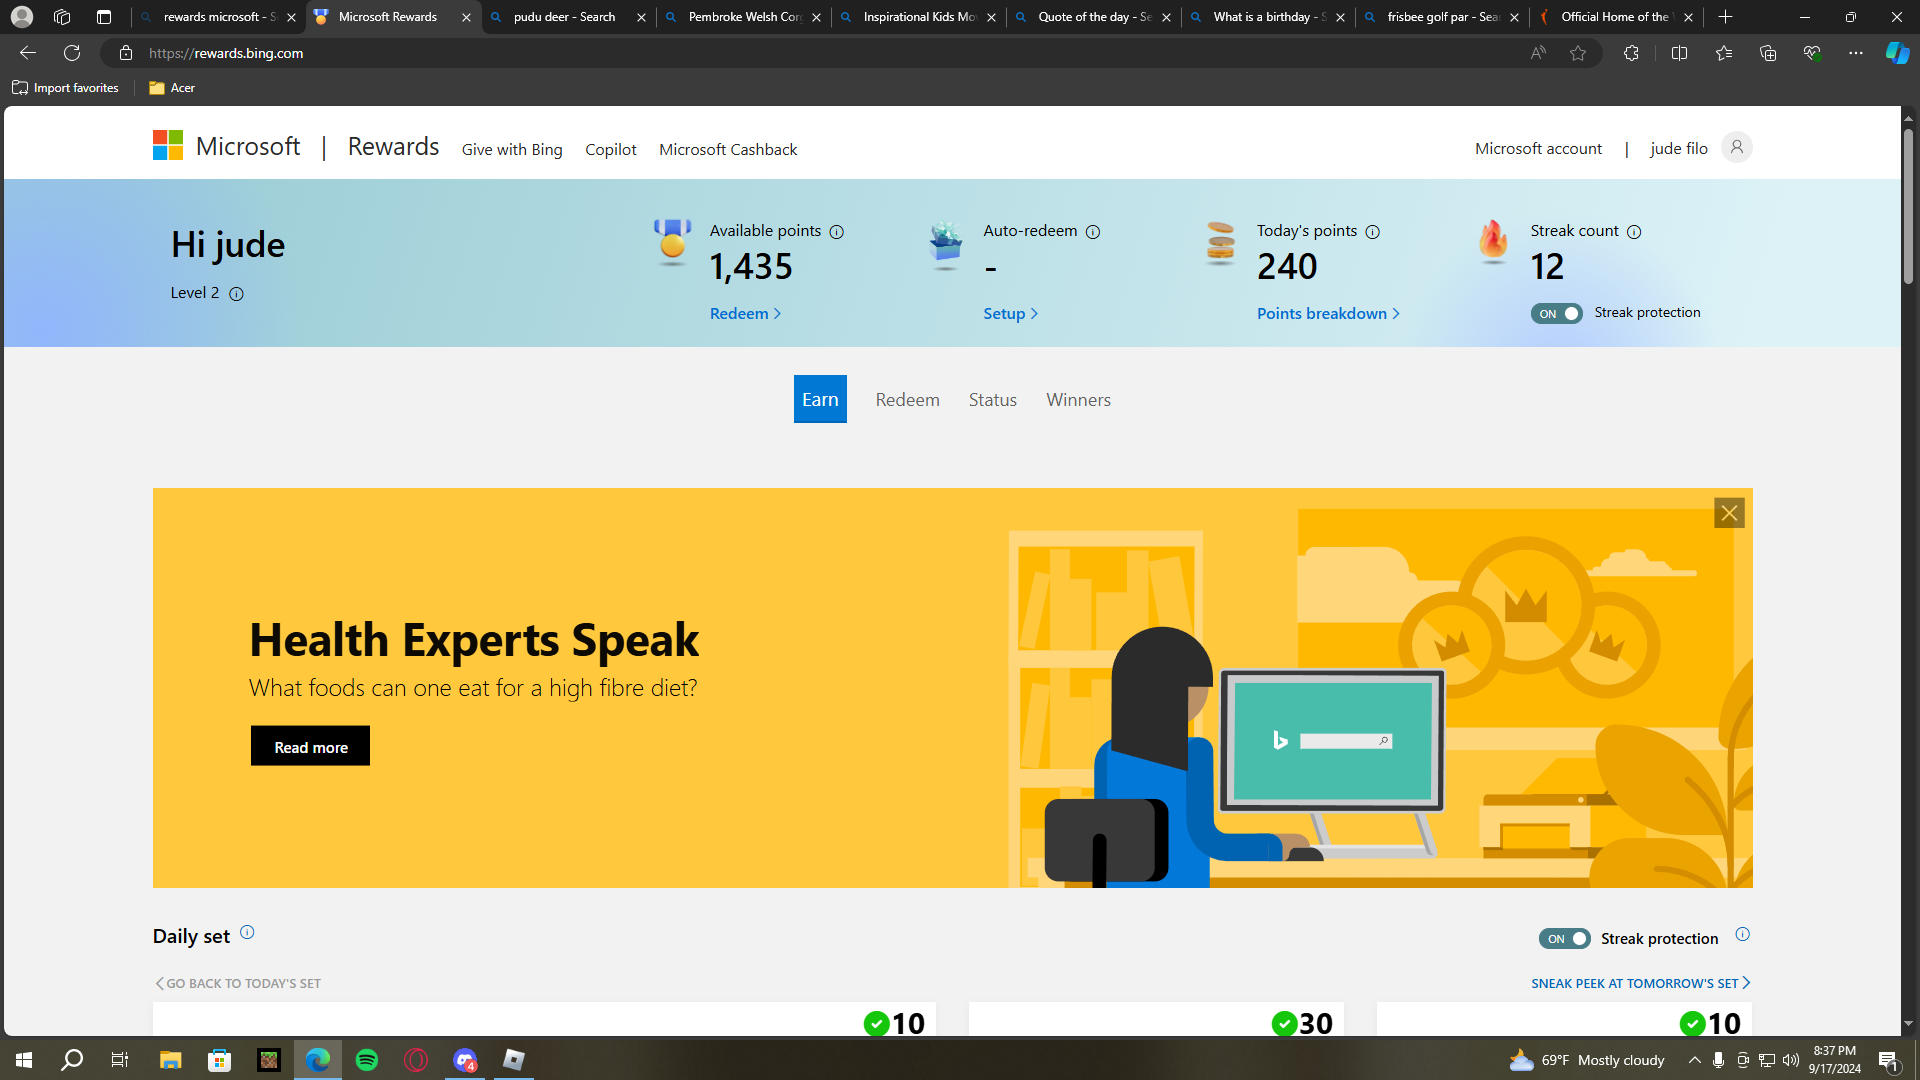Open Spotify from the taskbar
Image resolution: width=1920 pixels, height=1080 pixels.
click(x=367, y=1060)
